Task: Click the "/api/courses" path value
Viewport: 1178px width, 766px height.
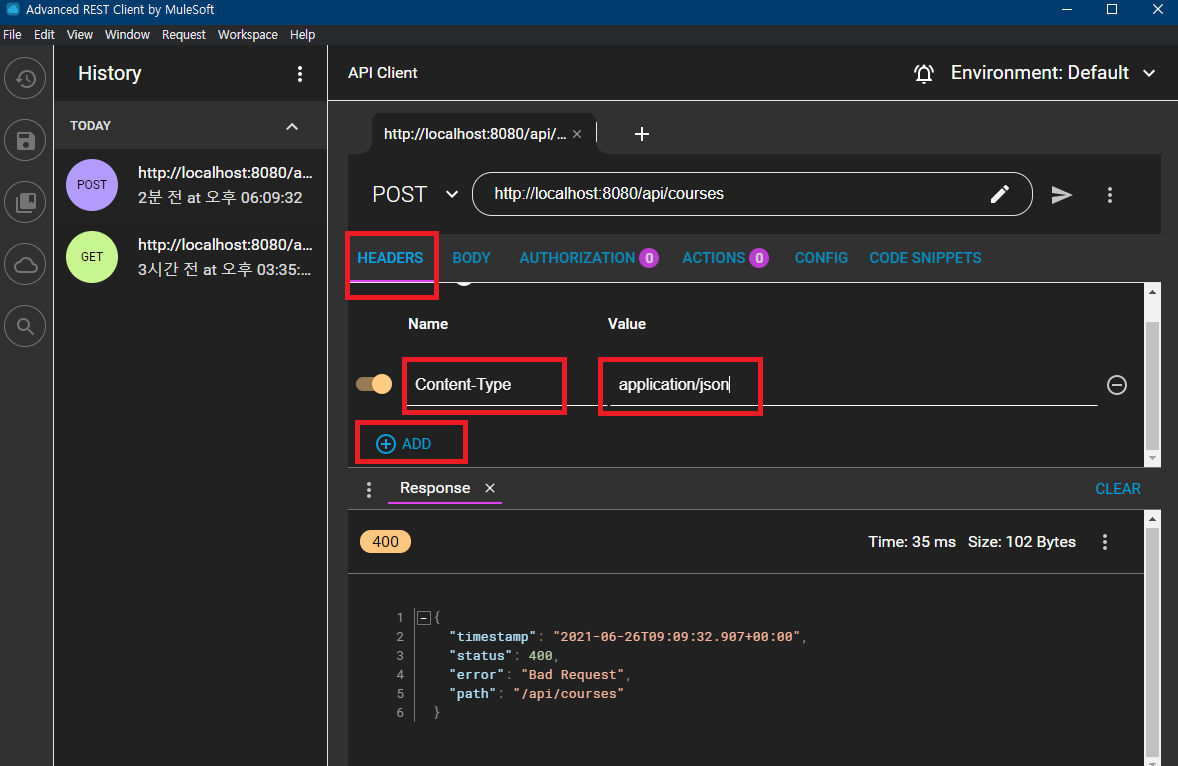Action: (x=568, y=694)
